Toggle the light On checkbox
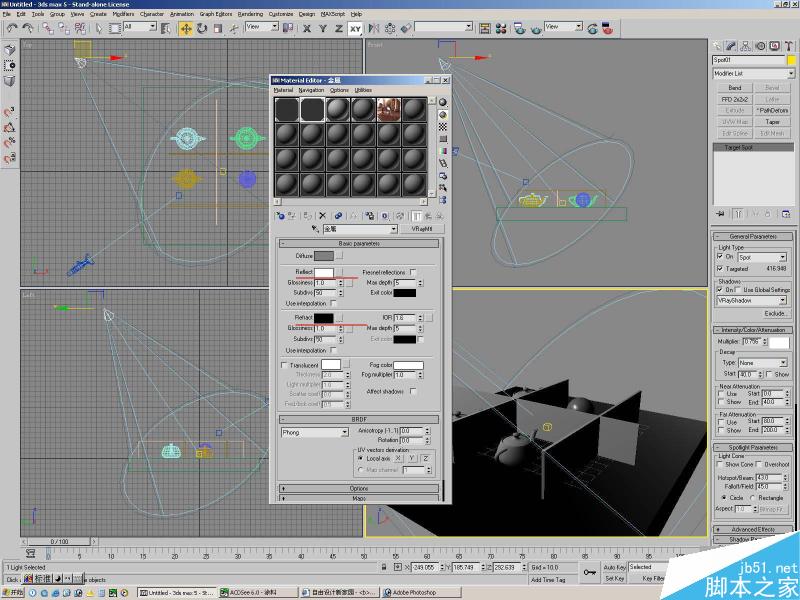The width and height of the screenshot is (800, 600). 719,257
